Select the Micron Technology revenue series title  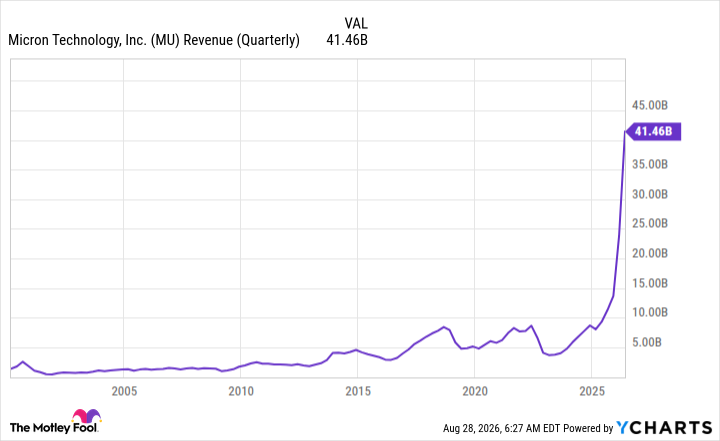(x=154, y=40)
